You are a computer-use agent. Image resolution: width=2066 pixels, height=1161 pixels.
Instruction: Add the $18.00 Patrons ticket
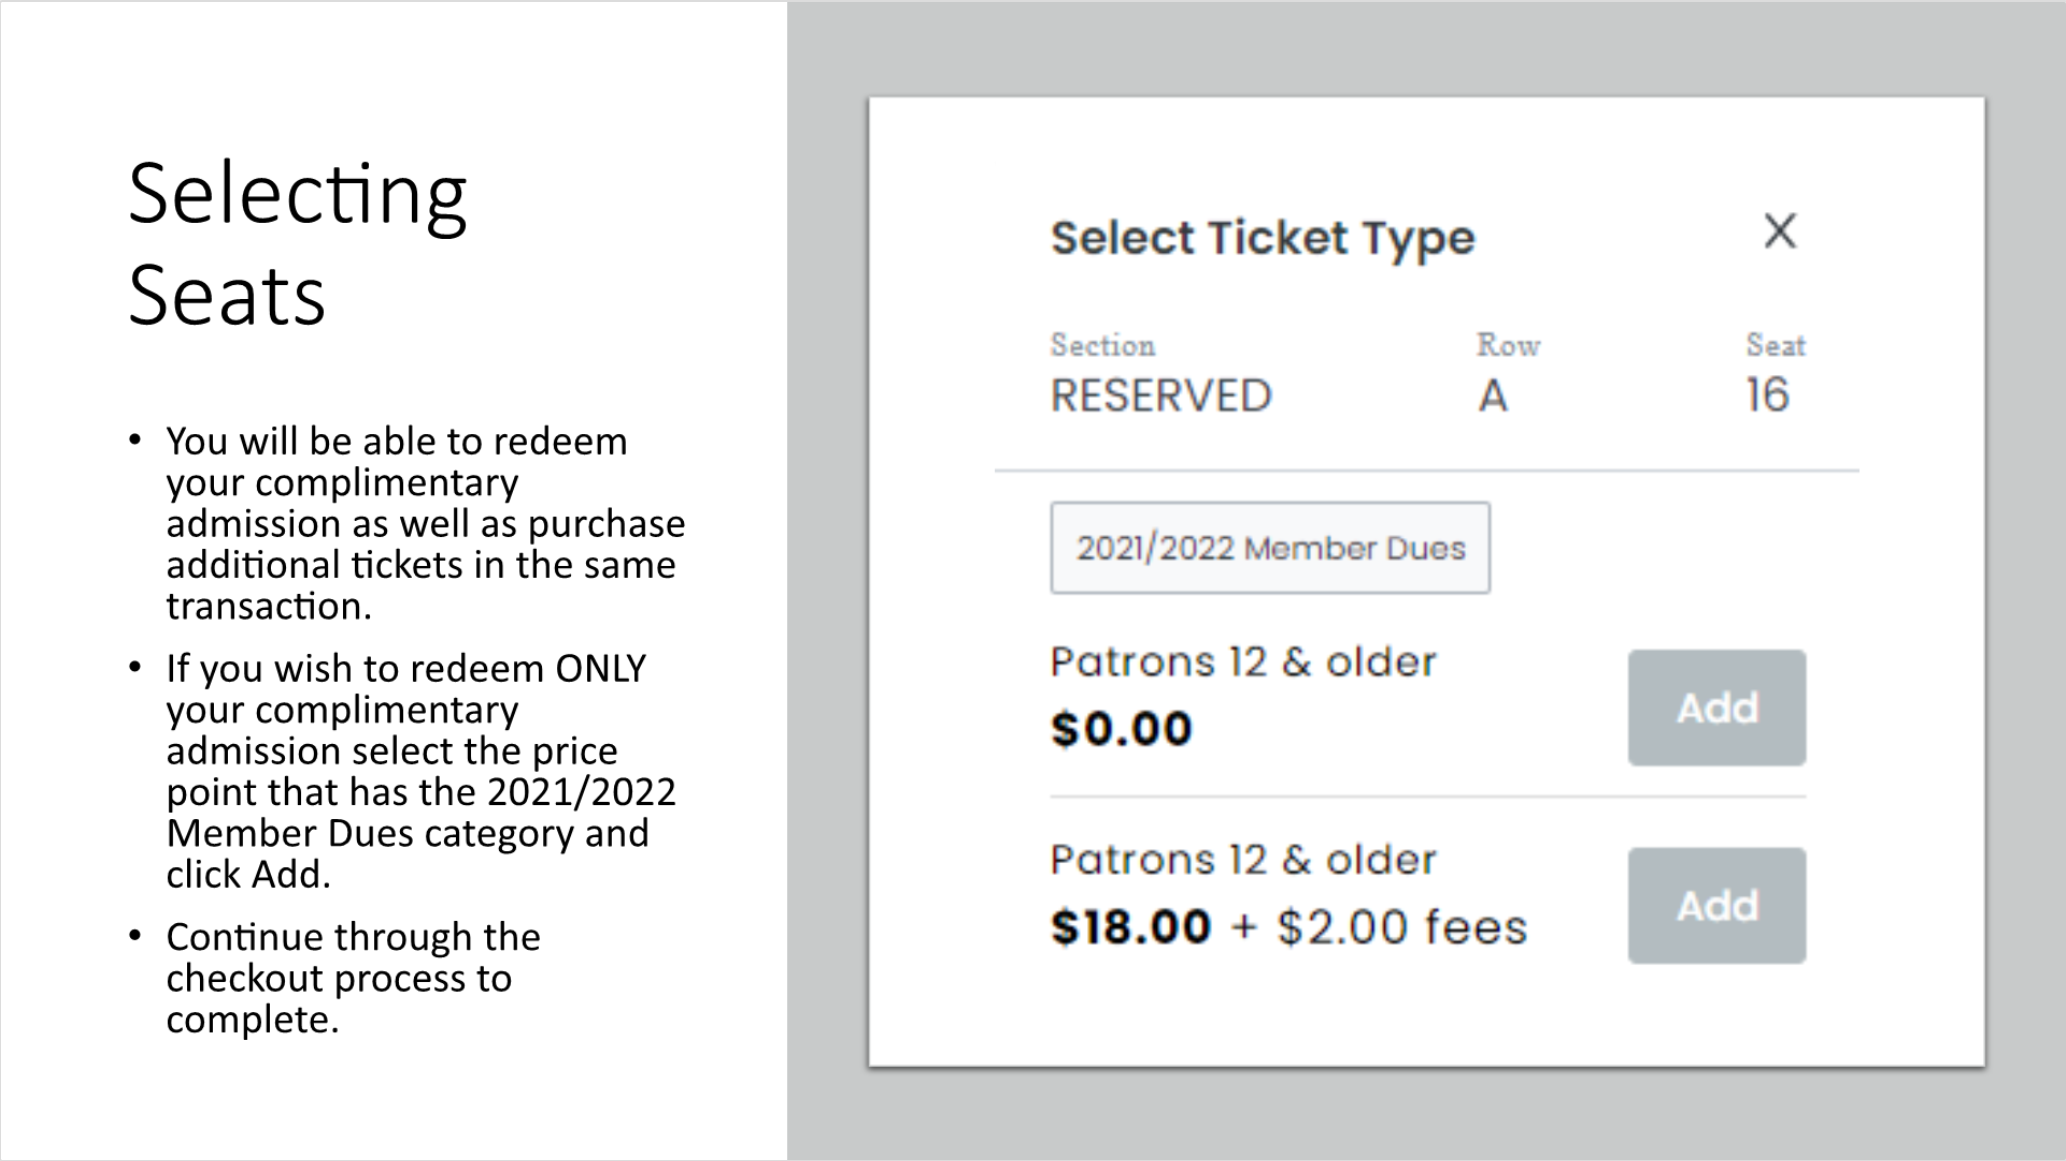(x=1716, y=906)
